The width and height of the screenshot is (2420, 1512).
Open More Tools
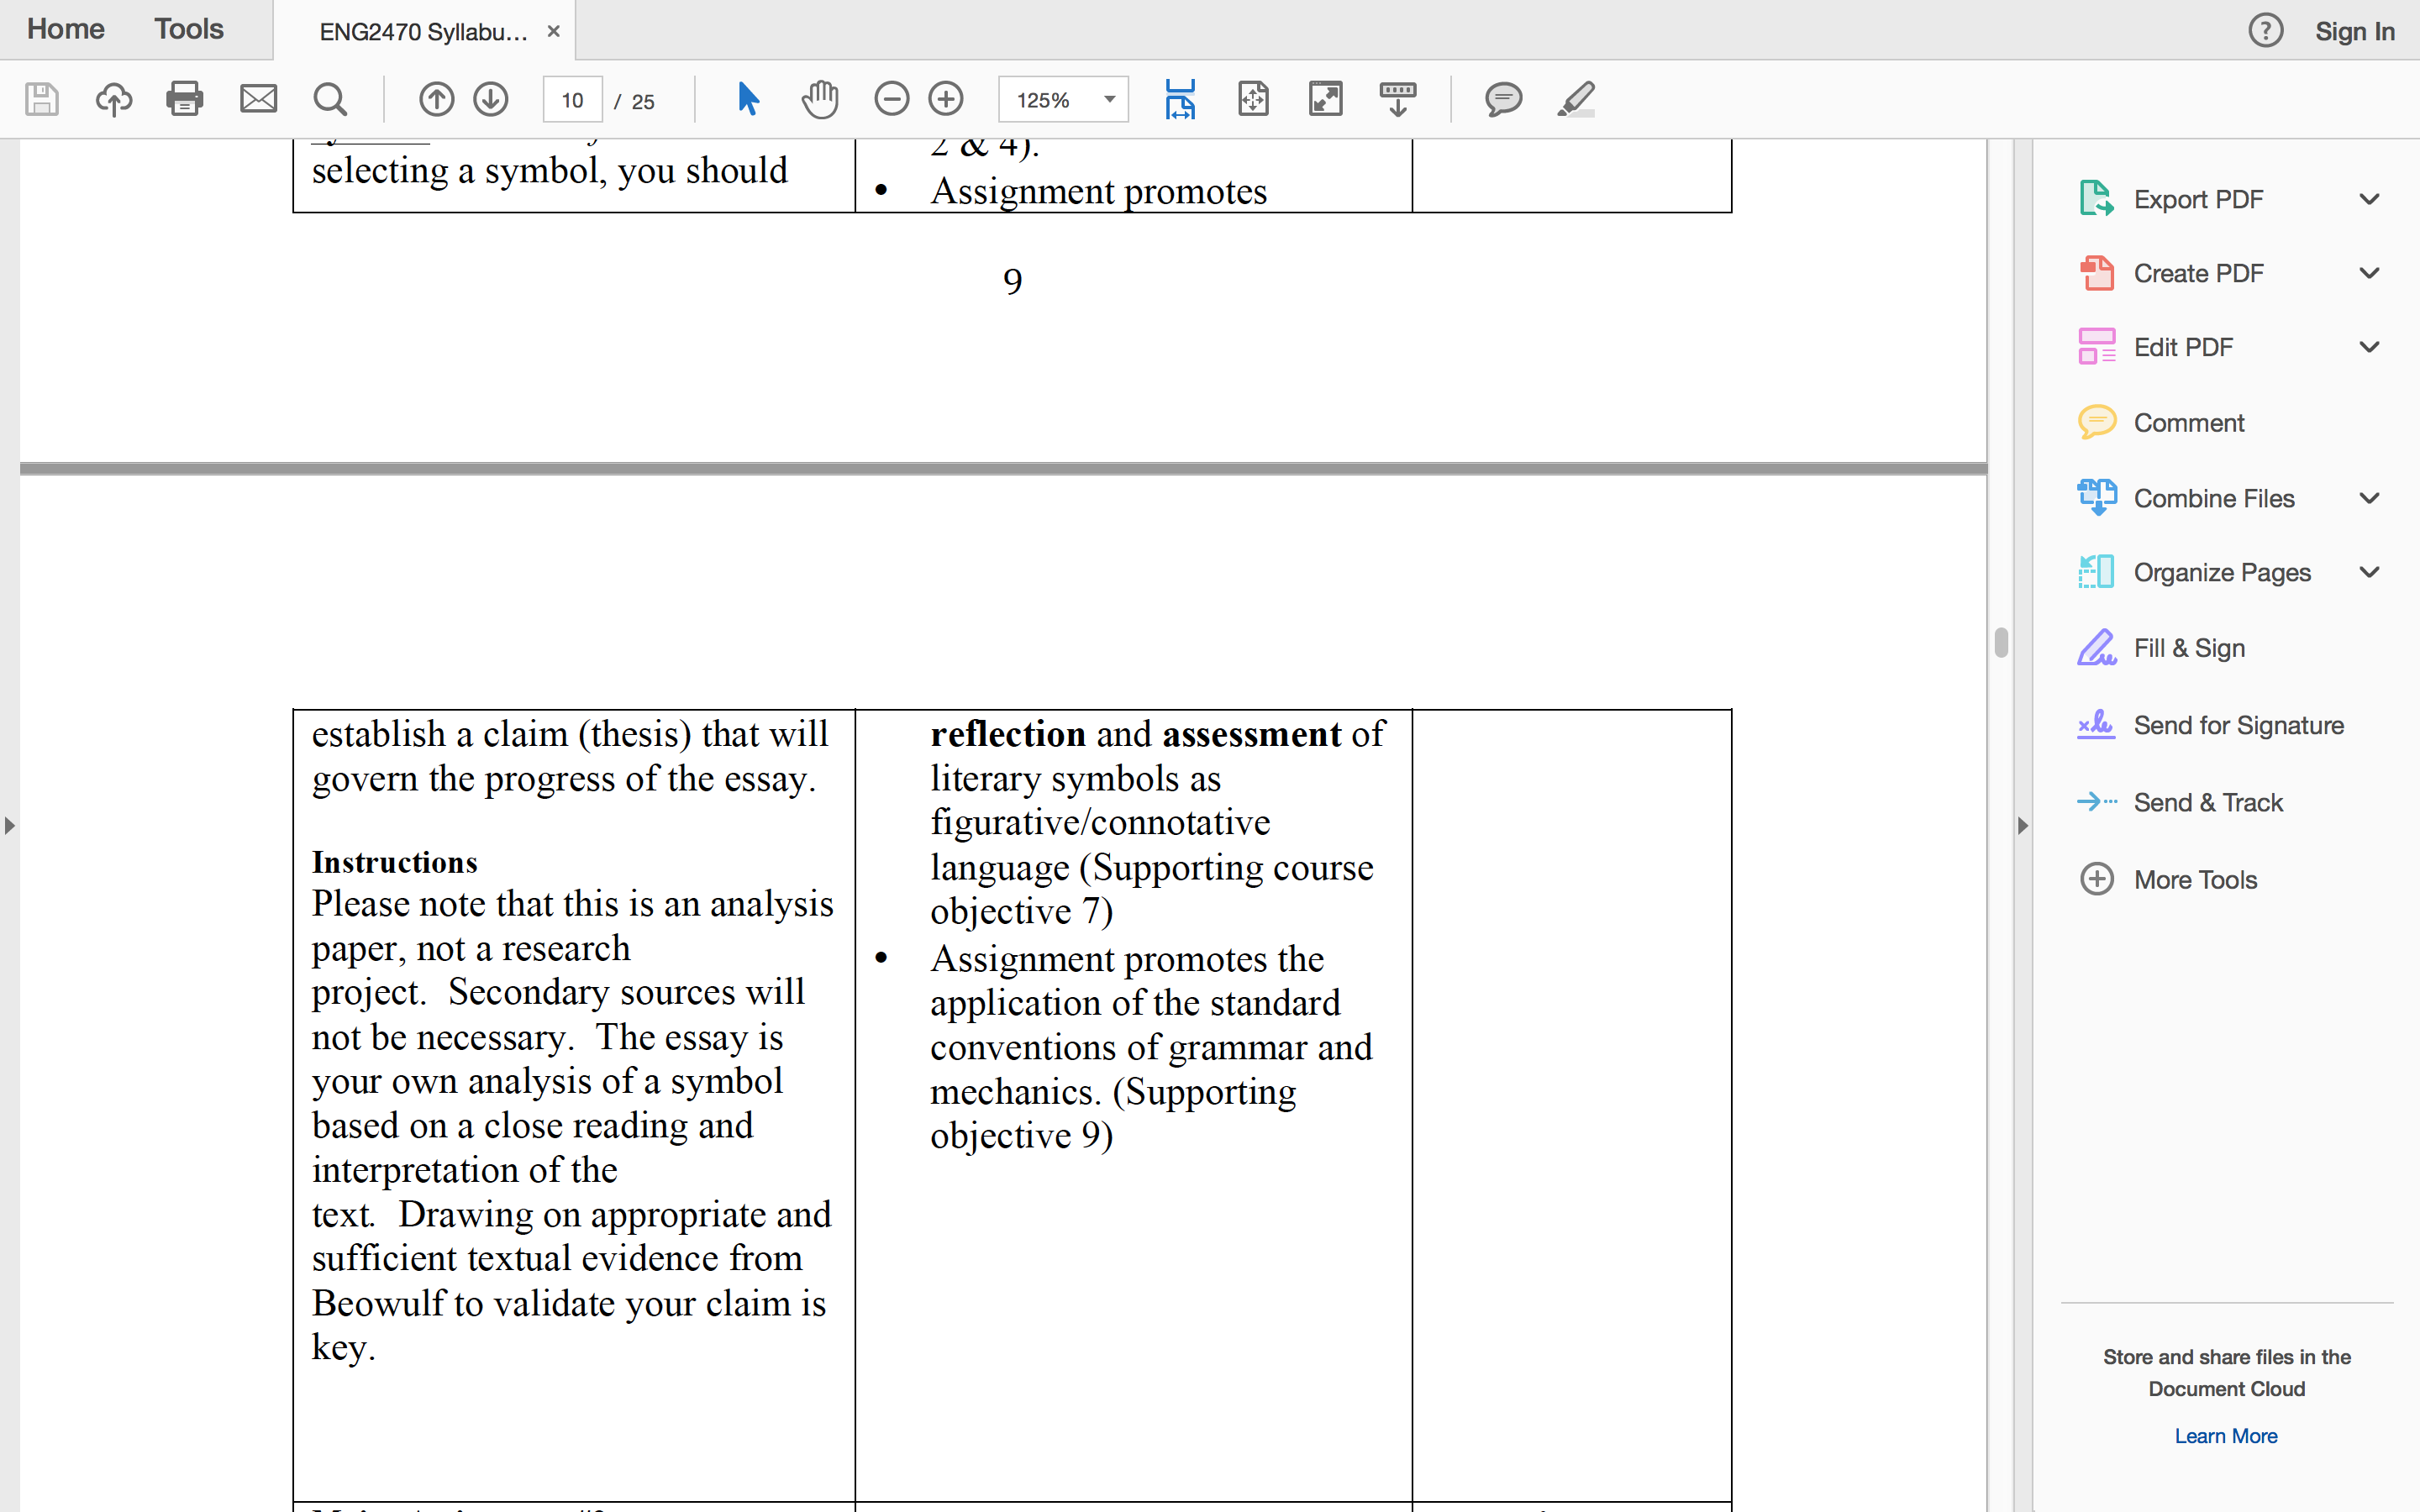[x=2195, y=879]
